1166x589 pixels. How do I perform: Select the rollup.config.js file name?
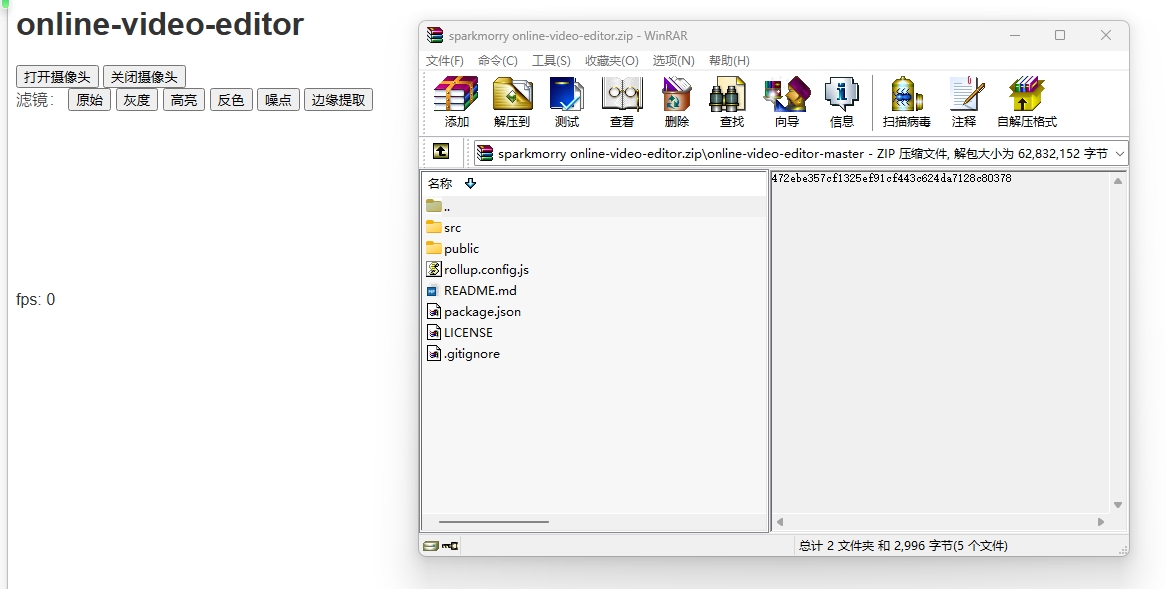(486, 269)
